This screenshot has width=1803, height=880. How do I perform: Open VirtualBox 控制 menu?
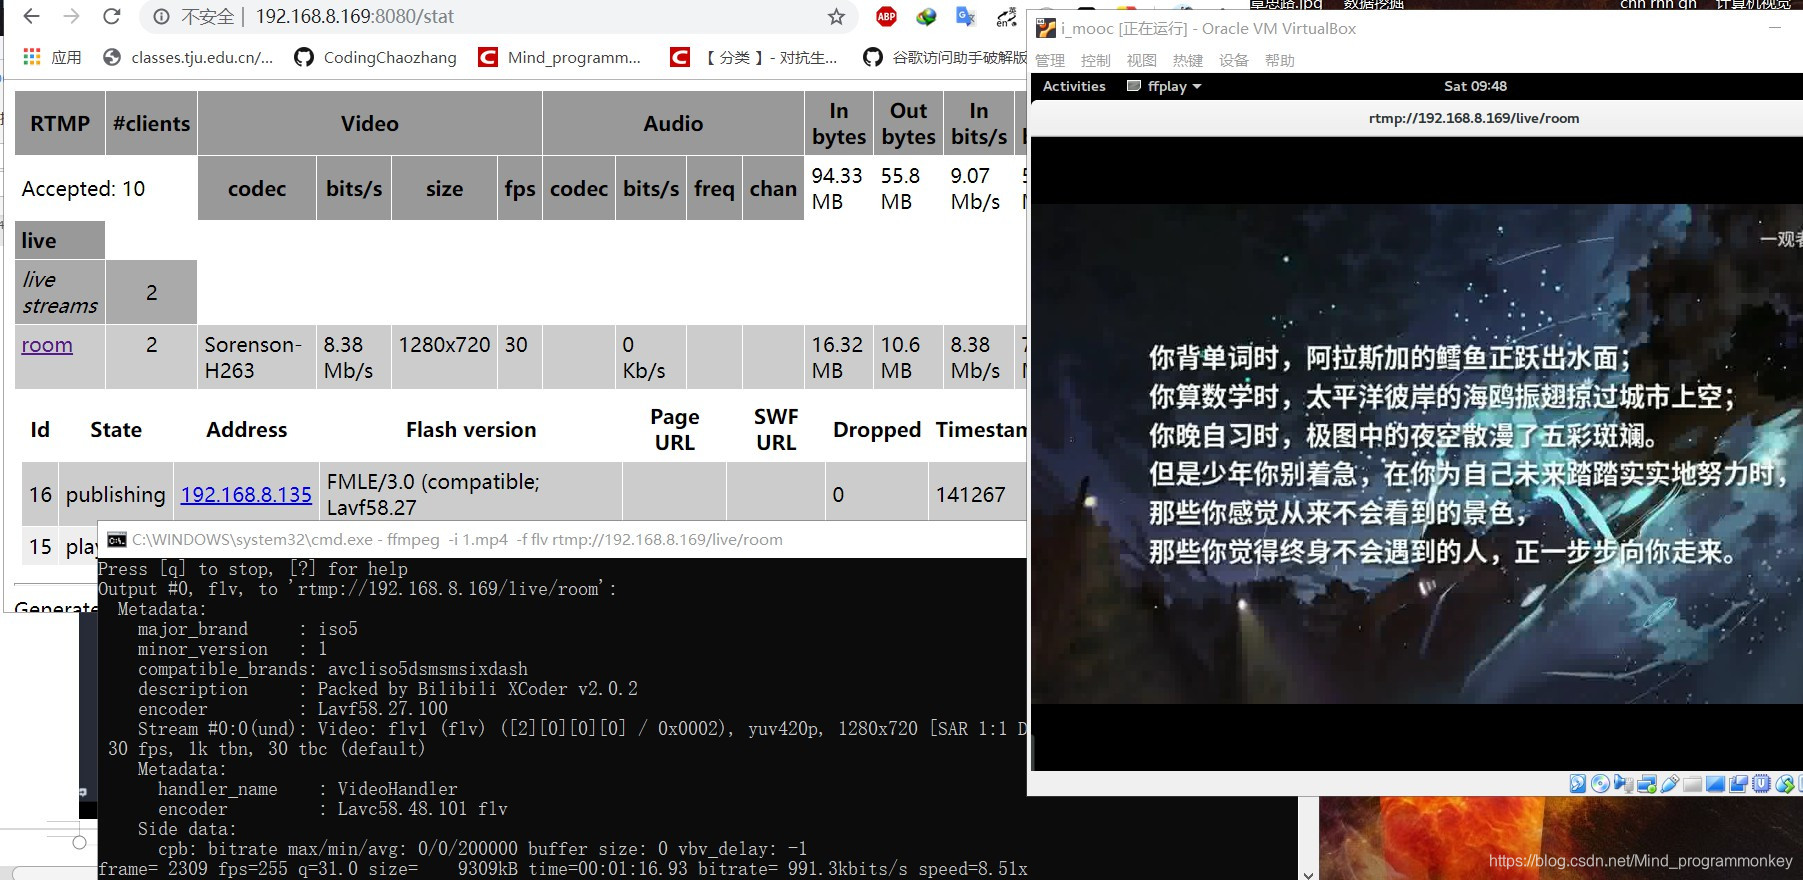(x=1096, y=60)
